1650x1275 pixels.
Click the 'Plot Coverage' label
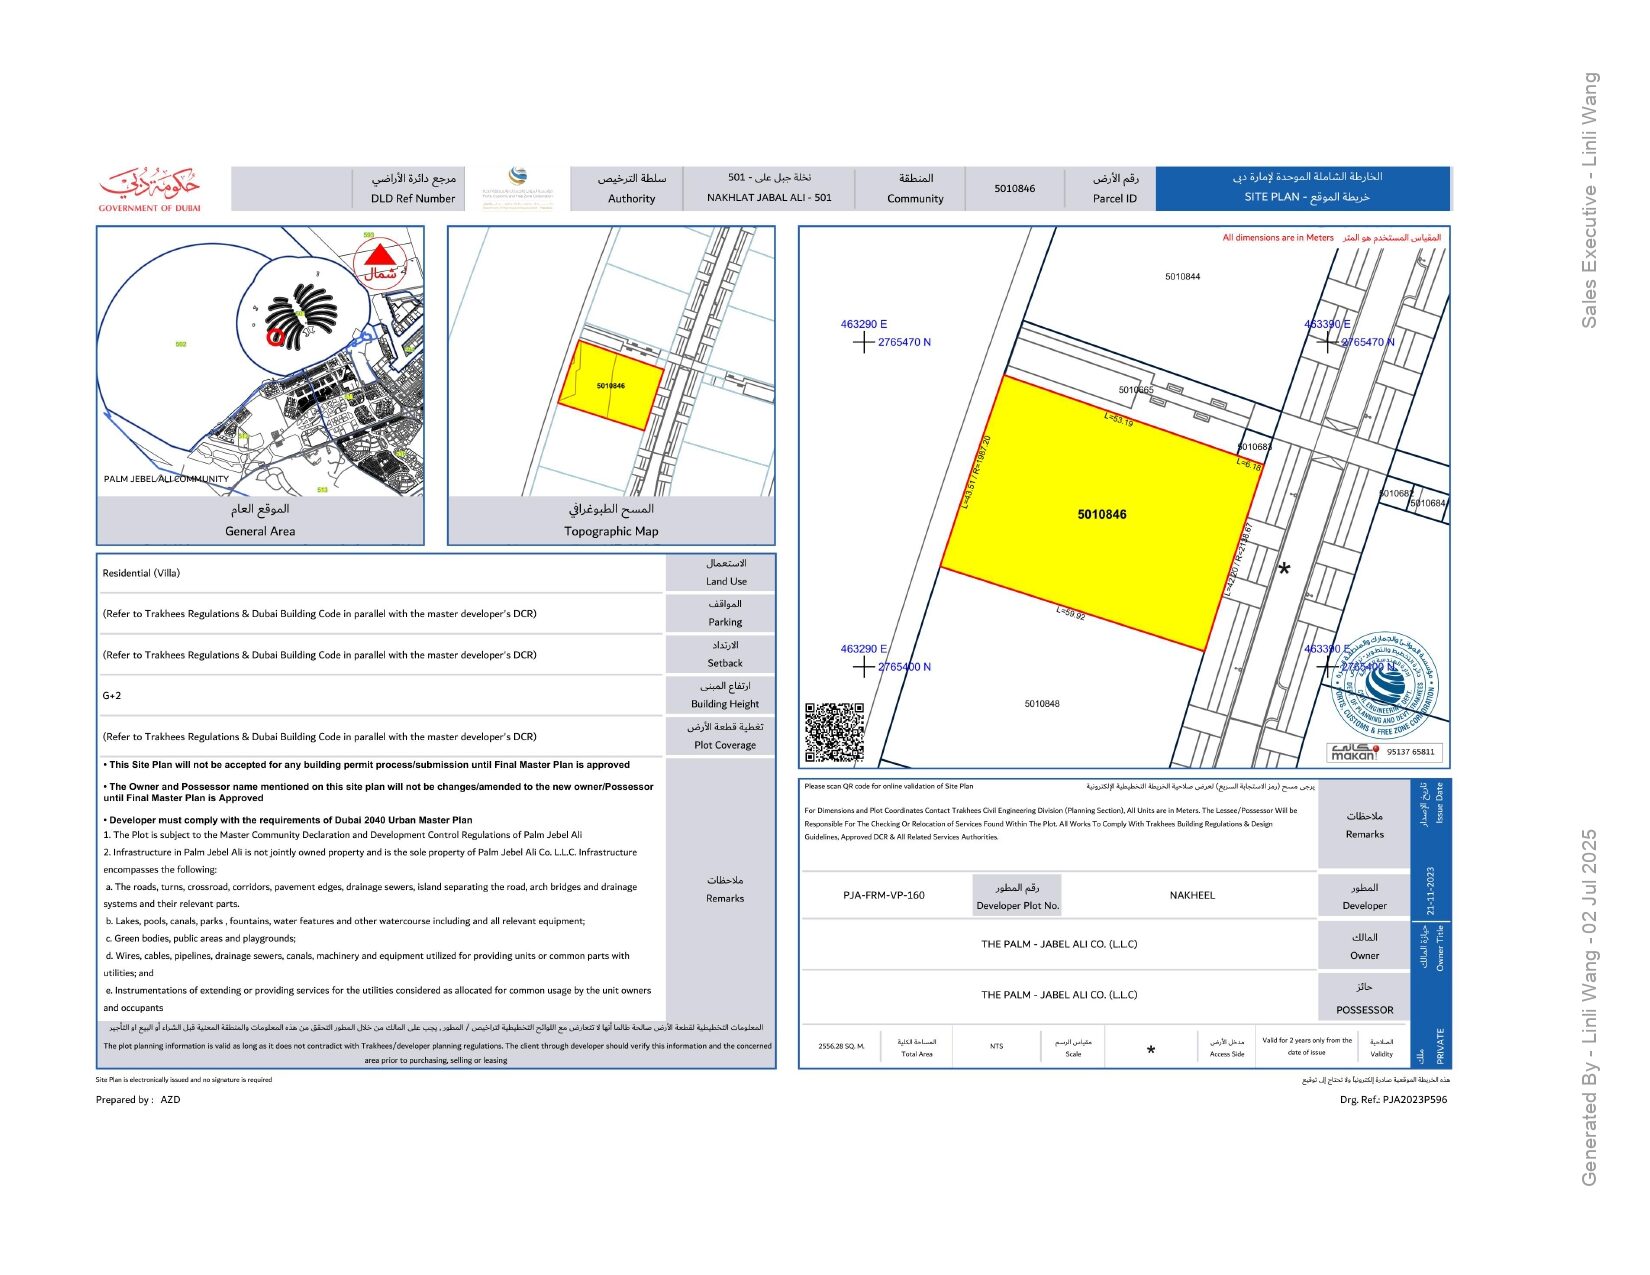pyautogui.click(x=725, y=745)
